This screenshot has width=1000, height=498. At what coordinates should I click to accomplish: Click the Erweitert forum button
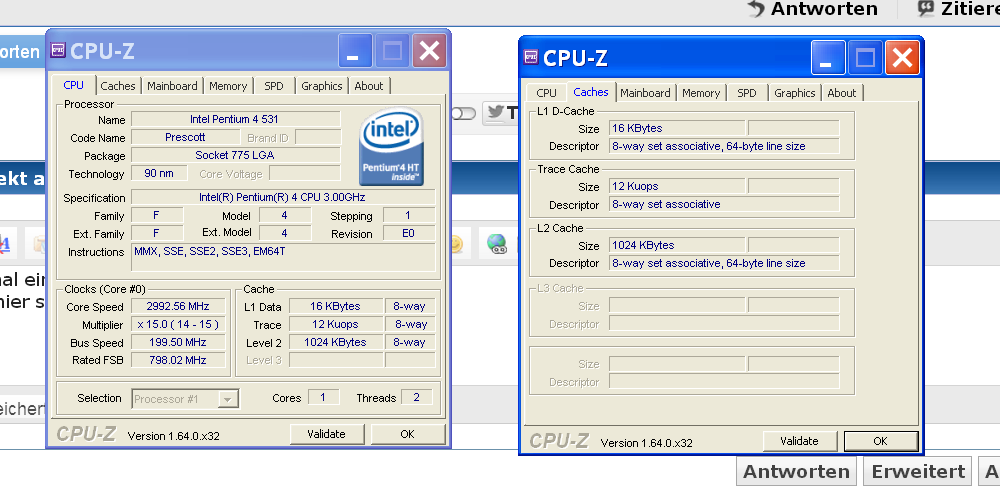[x=917, y=472]
